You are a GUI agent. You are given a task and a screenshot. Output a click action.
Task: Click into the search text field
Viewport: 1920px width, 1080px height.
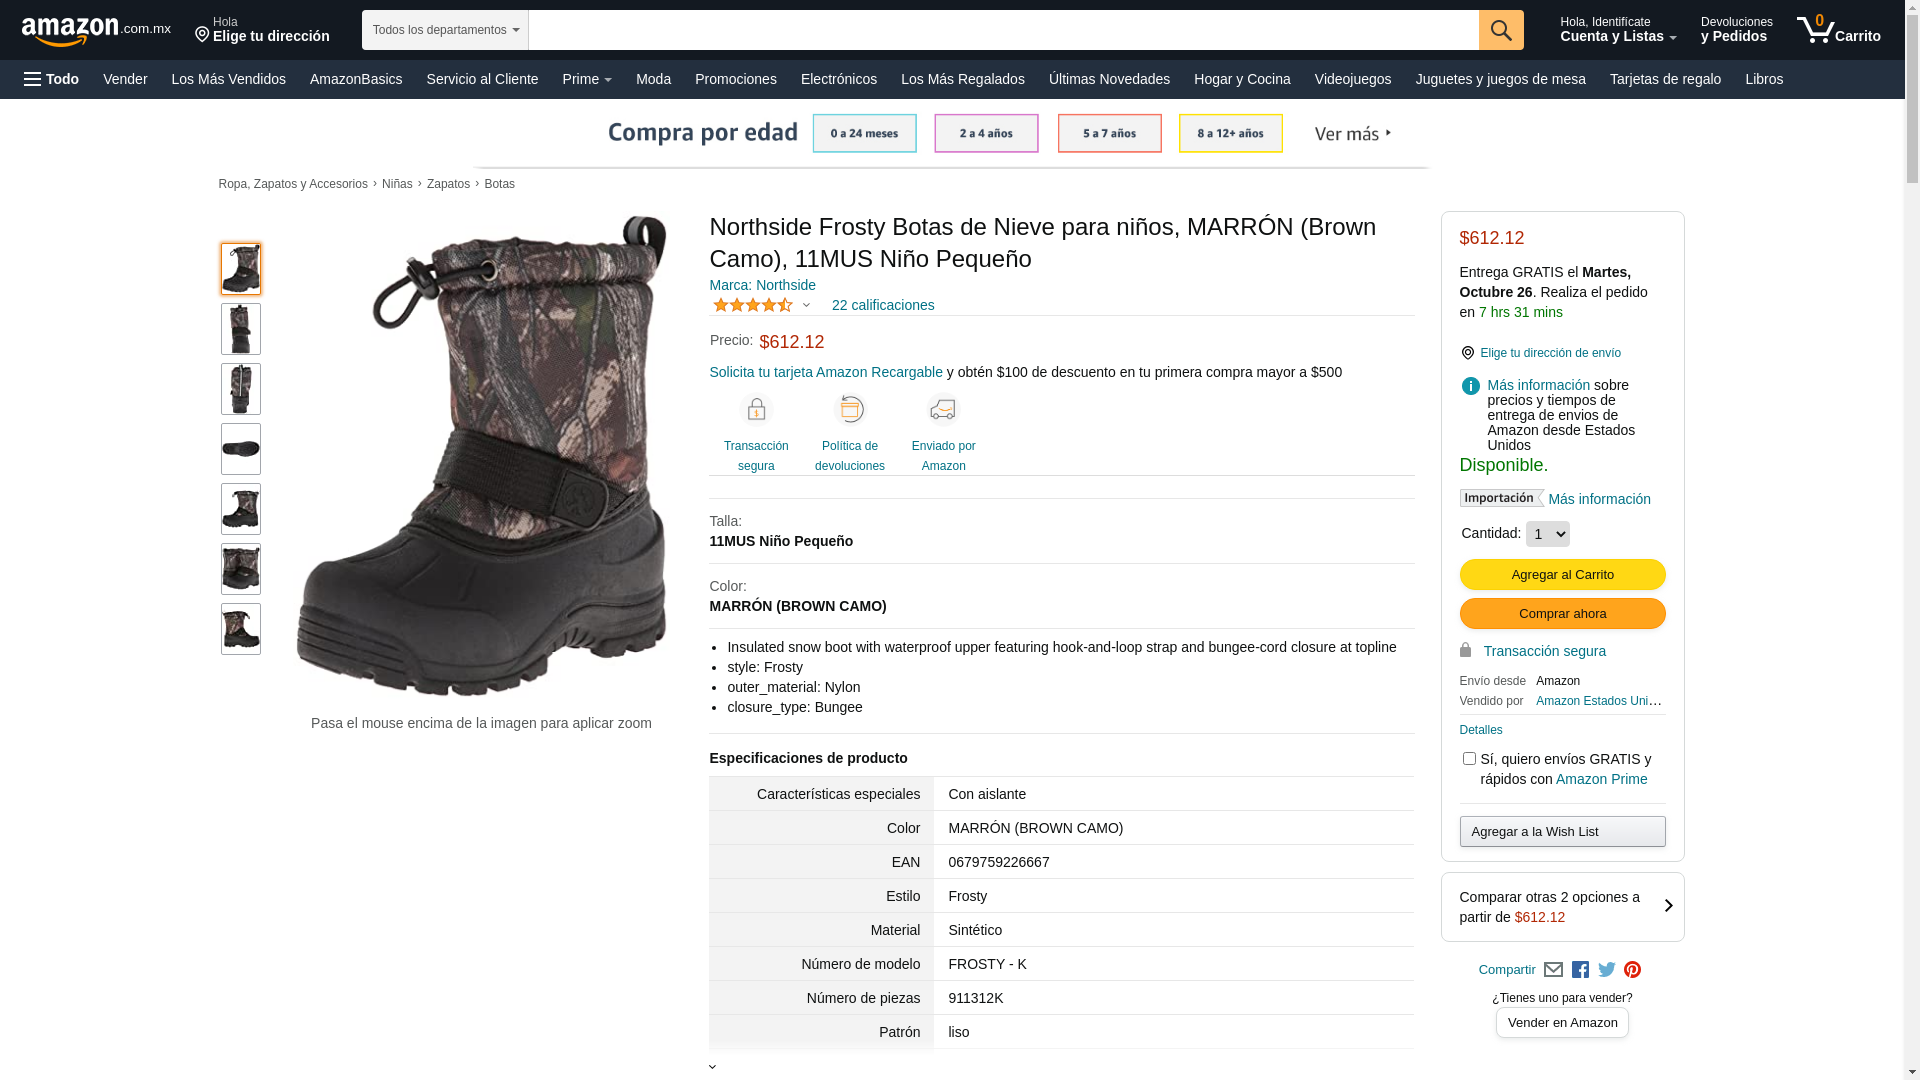(x=1002, y=30)
